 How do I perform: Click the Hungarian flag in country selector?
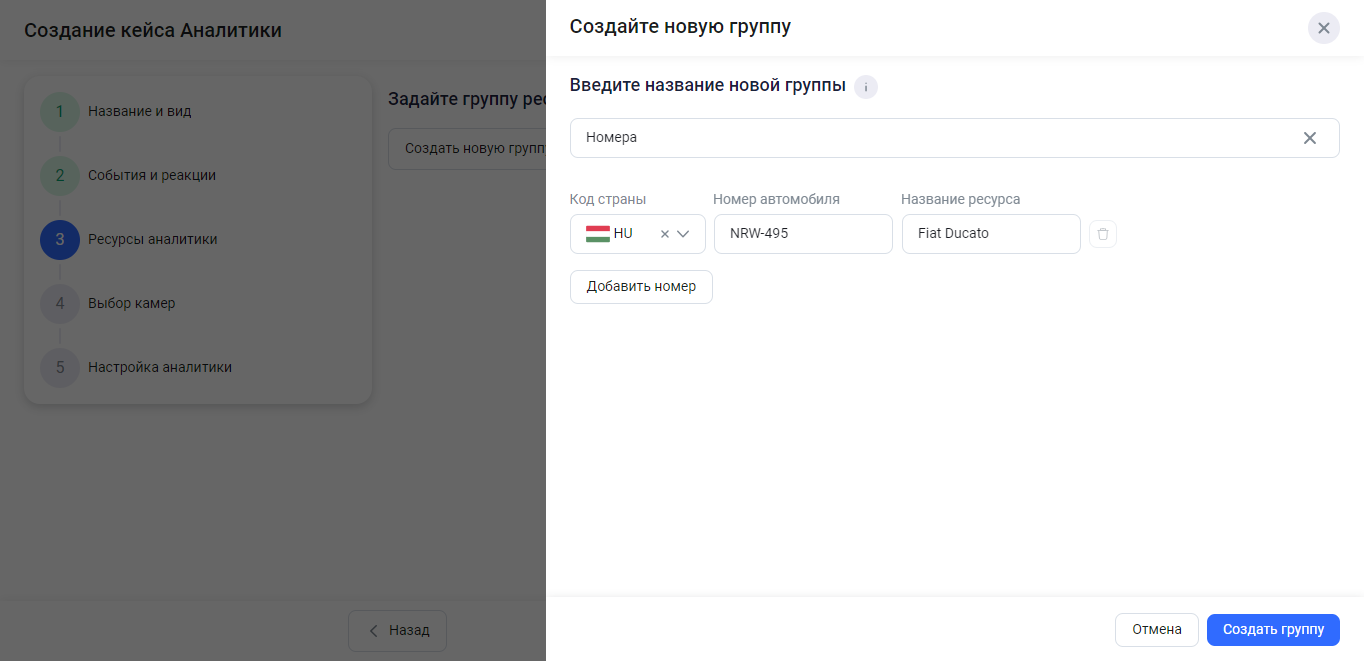tap(598, 234)
